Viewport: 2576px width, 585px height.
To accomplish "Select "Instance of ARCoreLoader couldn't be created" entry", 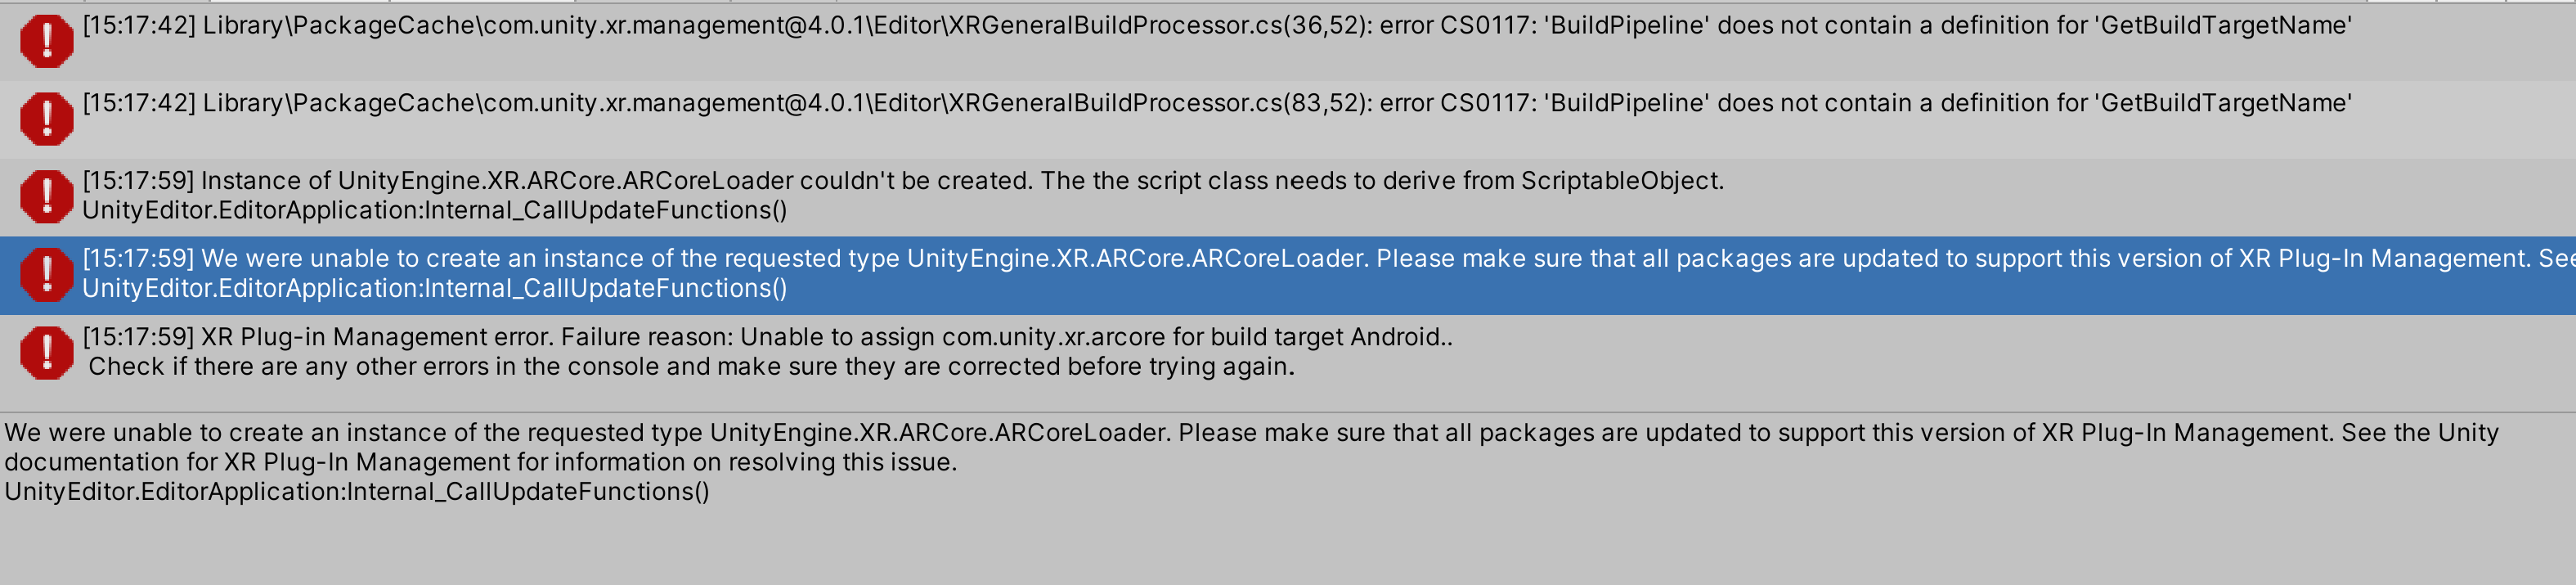I will coord(902,181).
